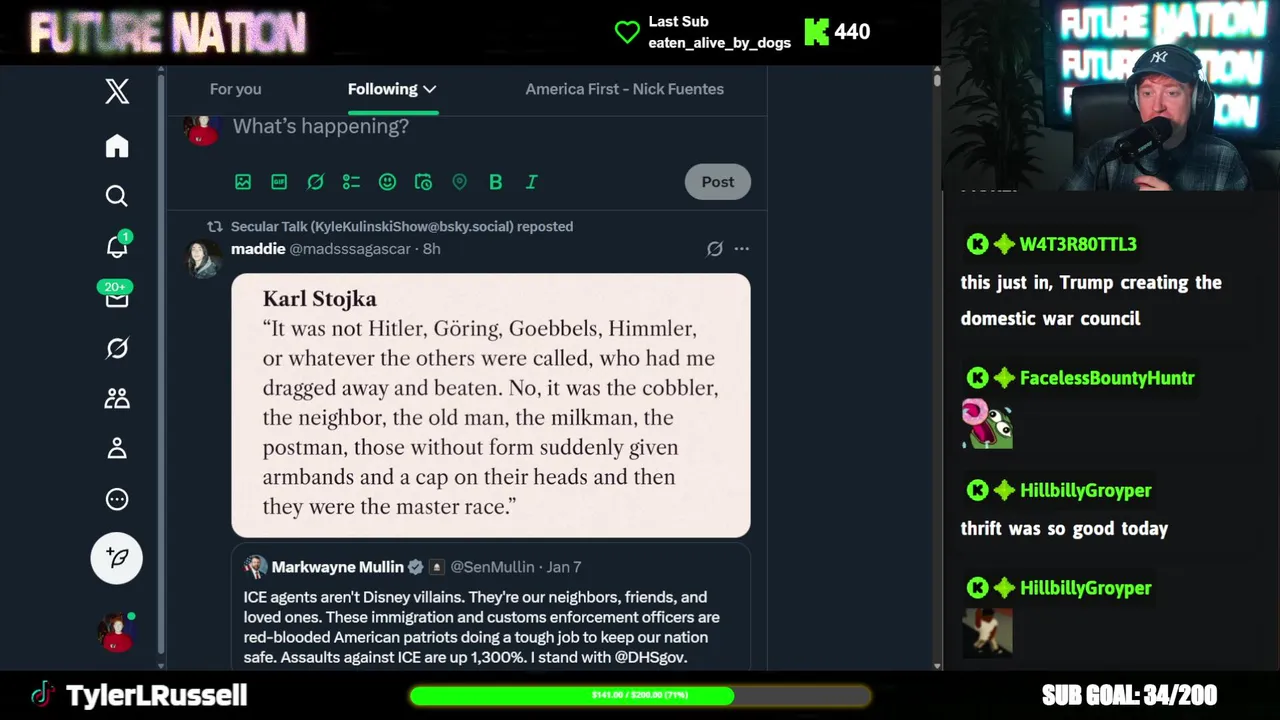
Task: Open the More circle icon
Action: point(117,499)
